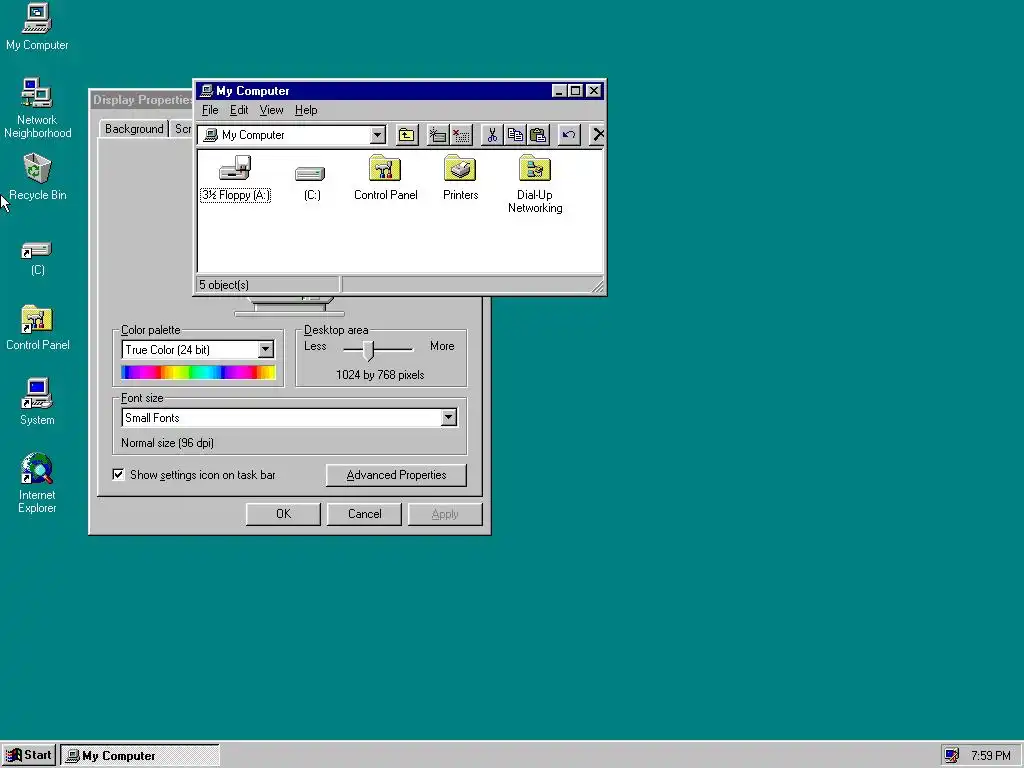Click OK in Display Properties
The width and height of the screenshot is (1024, 768).
283,514
